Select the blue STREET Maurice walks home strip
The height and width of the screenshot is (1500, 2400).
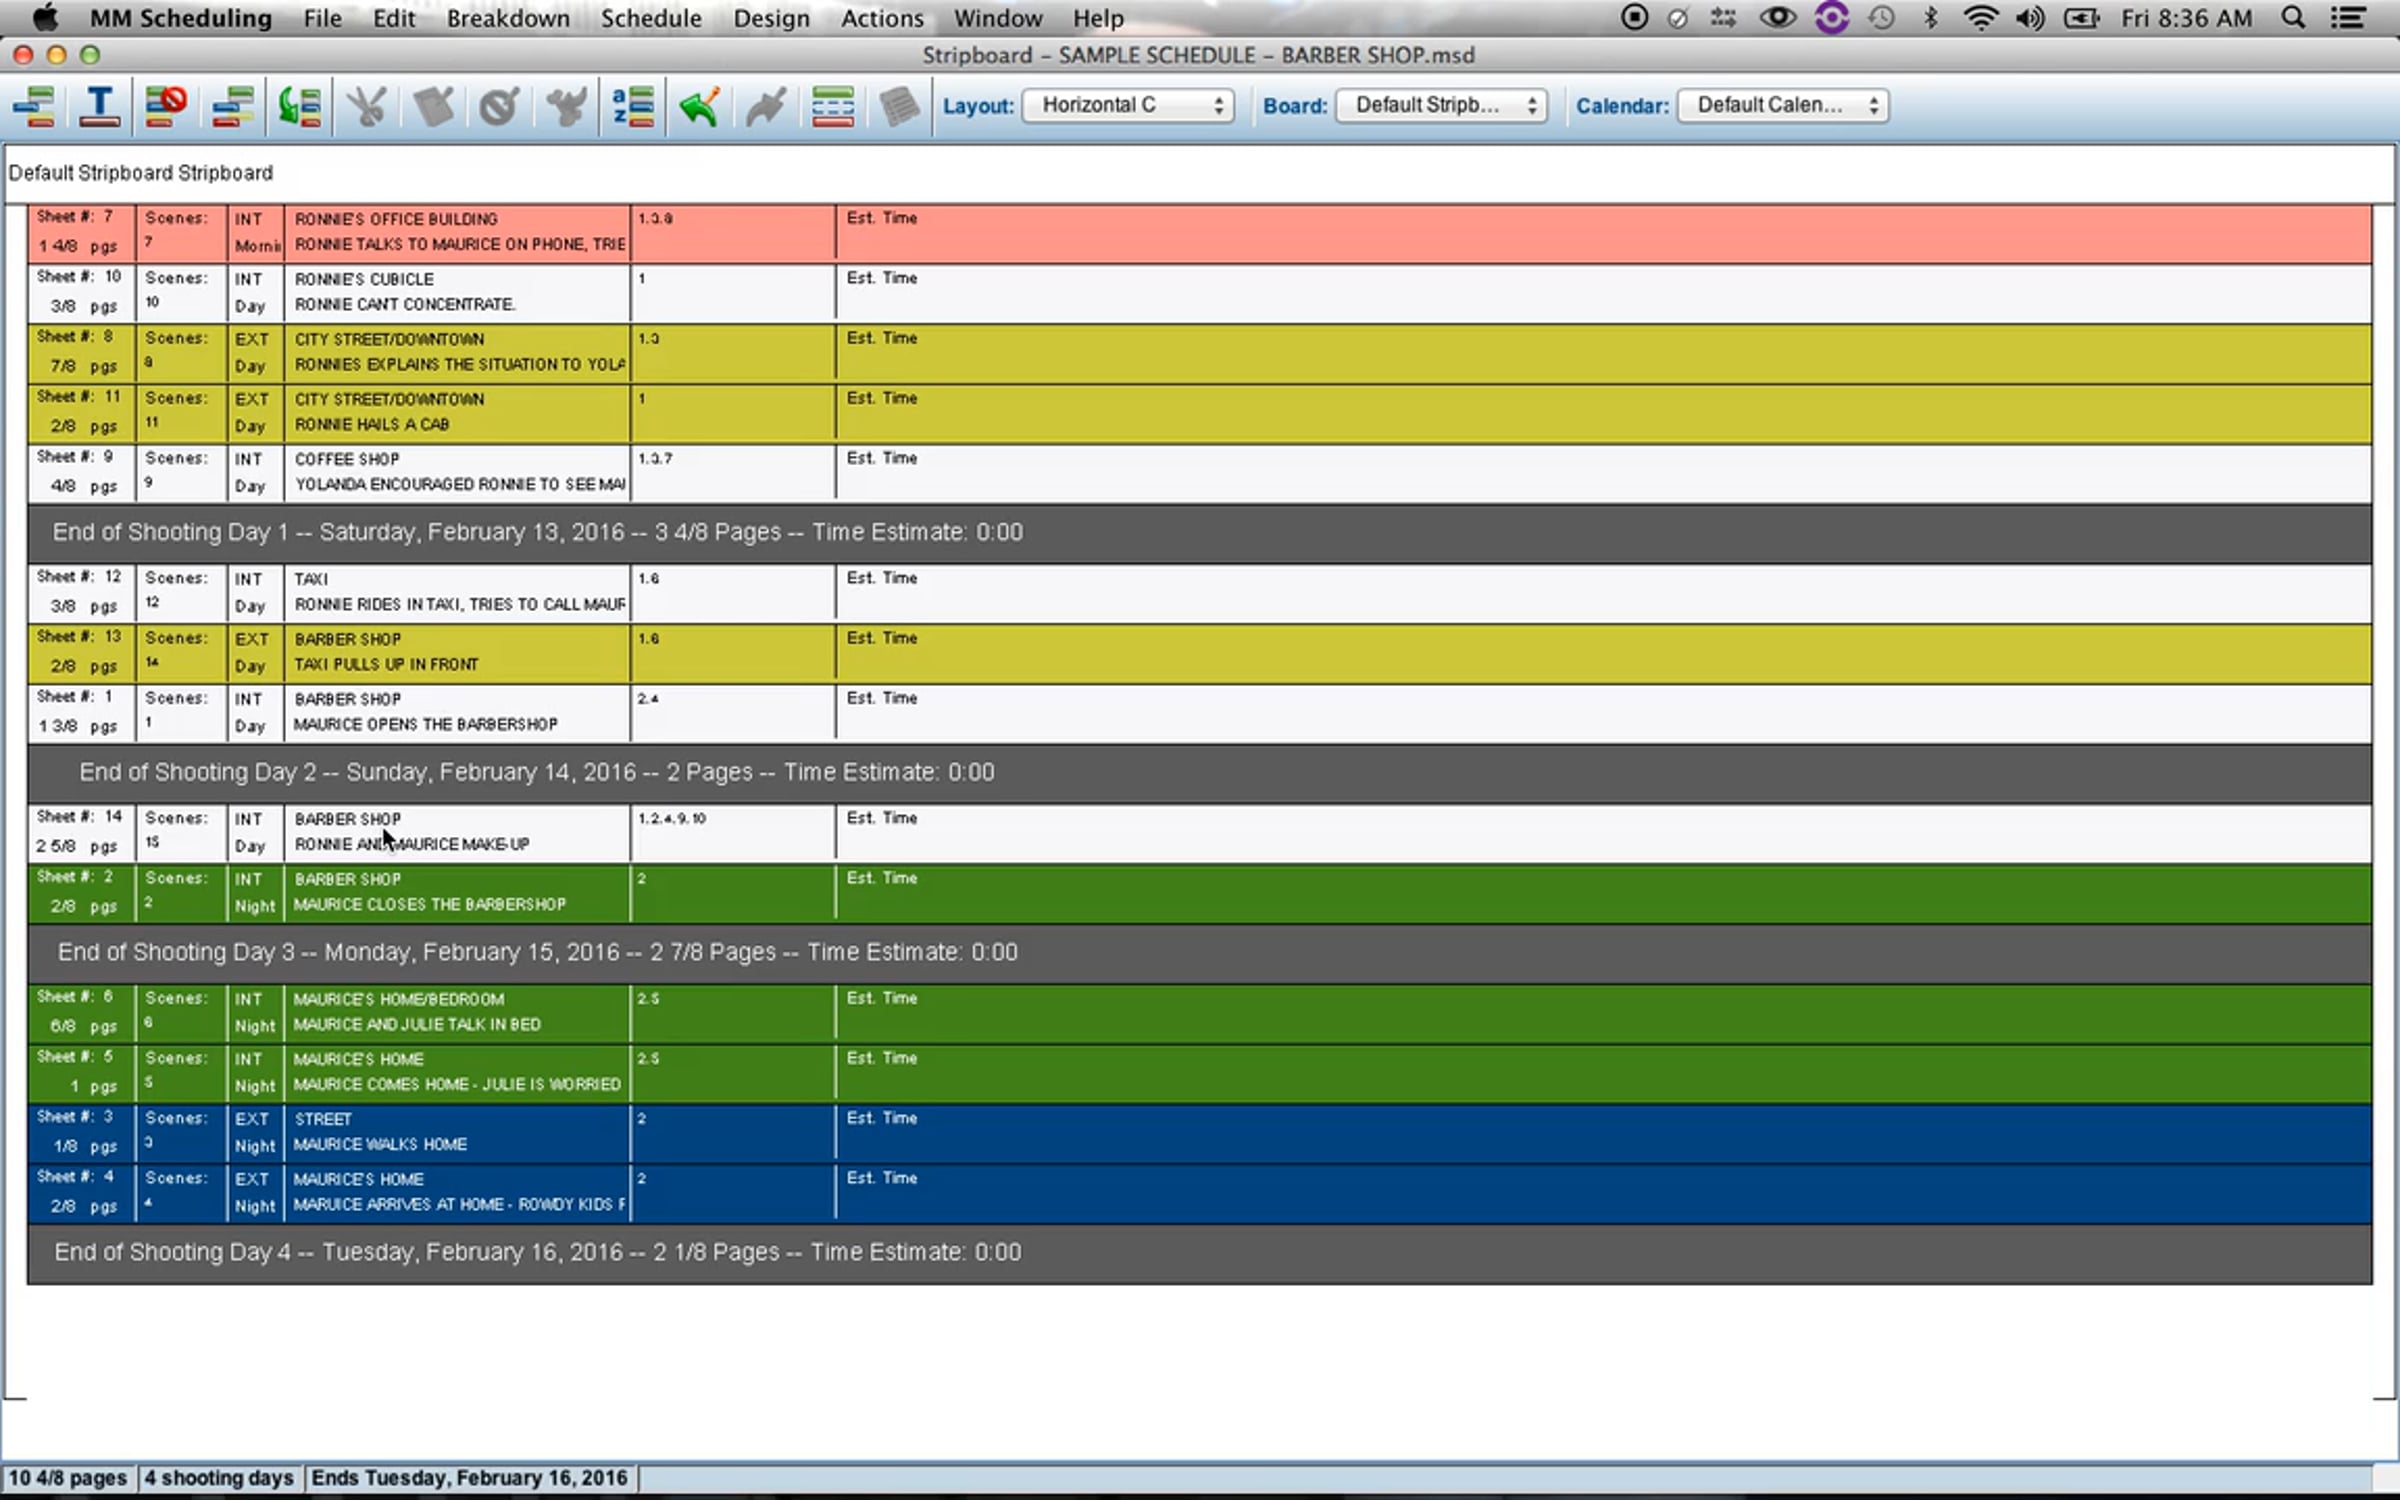[1200, 1133]
